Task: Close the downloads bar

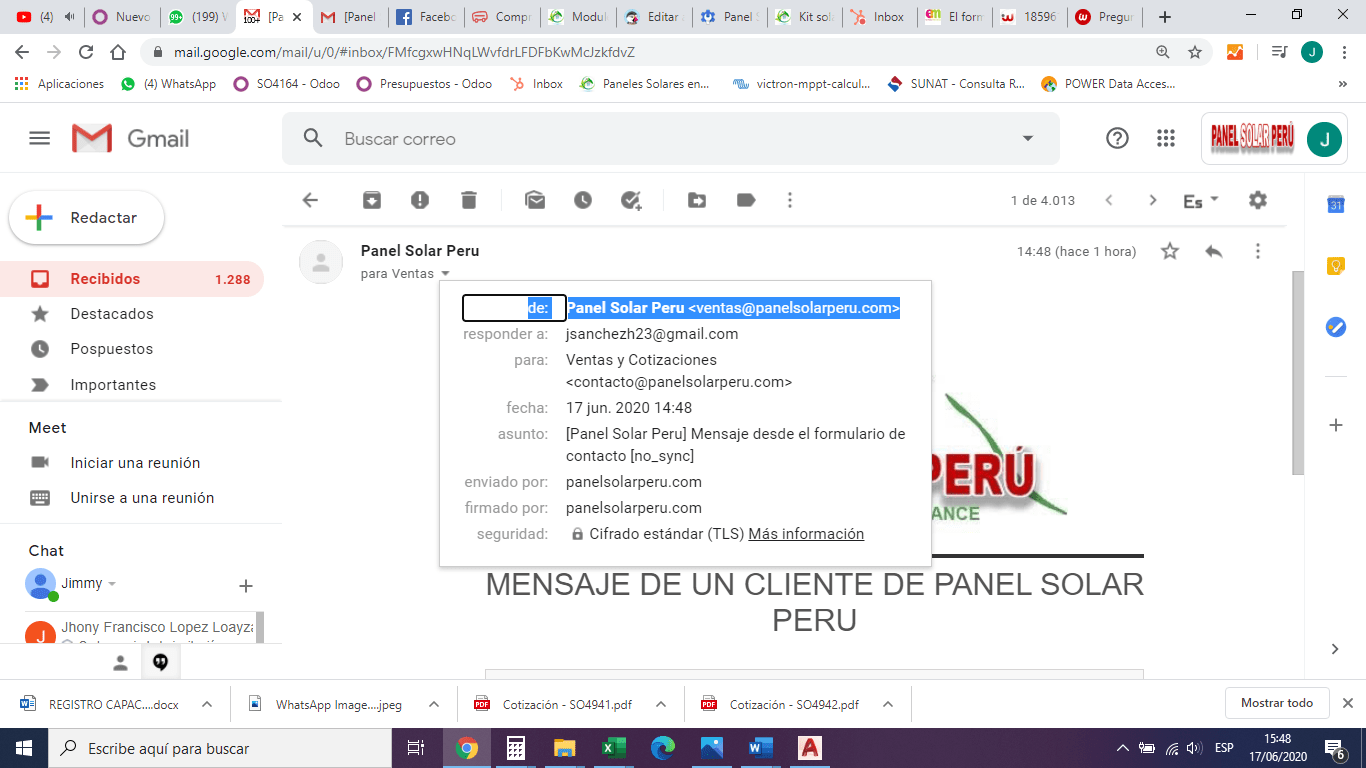Action: (1347, 703)
